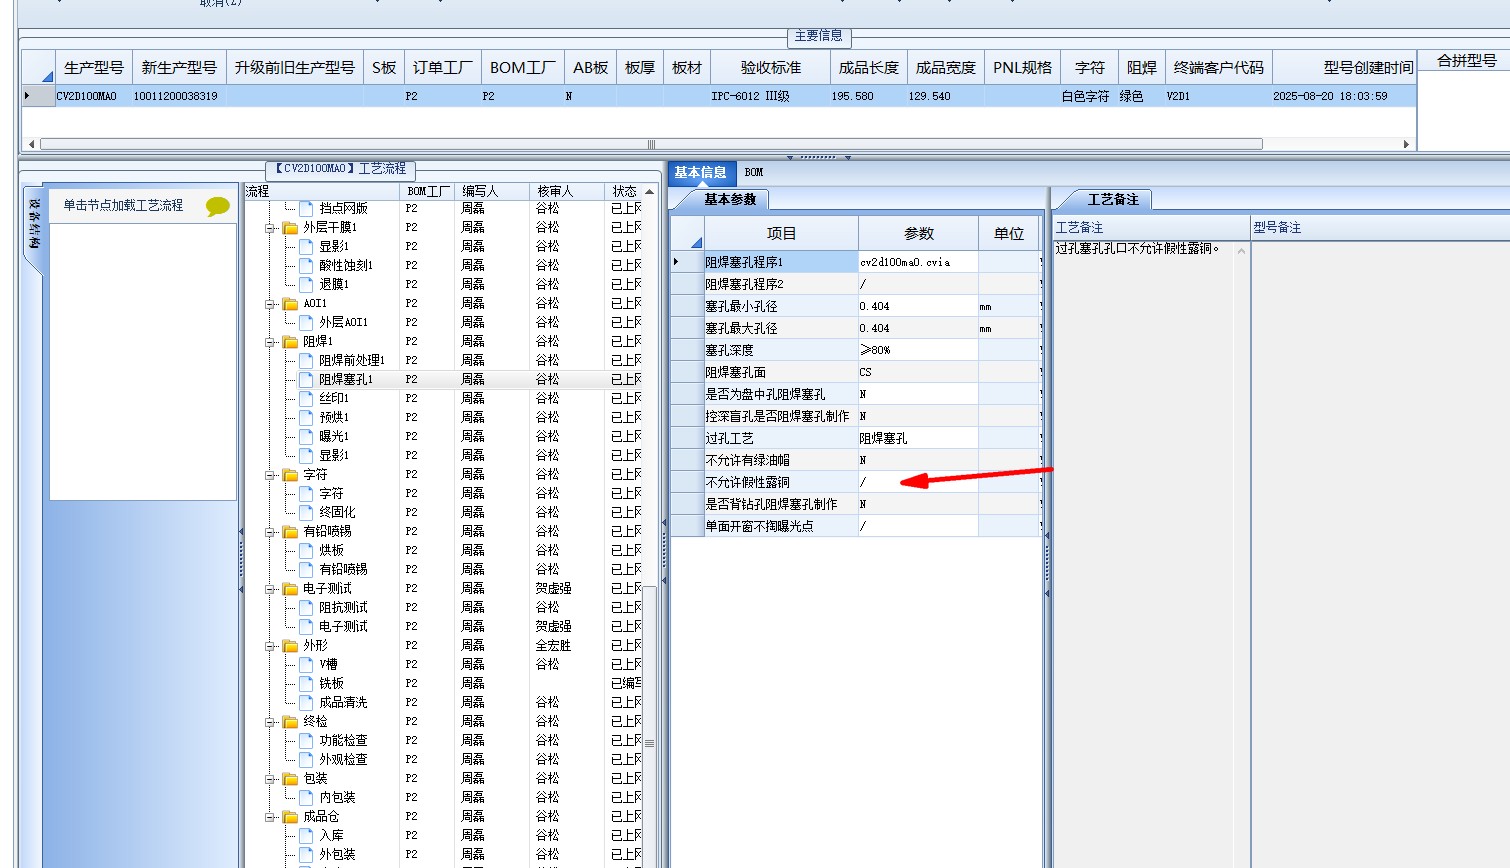The width and height of the screenshot is (1510, 868).
Task: Click the 【CV2D100MA0】工艺流程 panel tab
Action: point(340,169)
